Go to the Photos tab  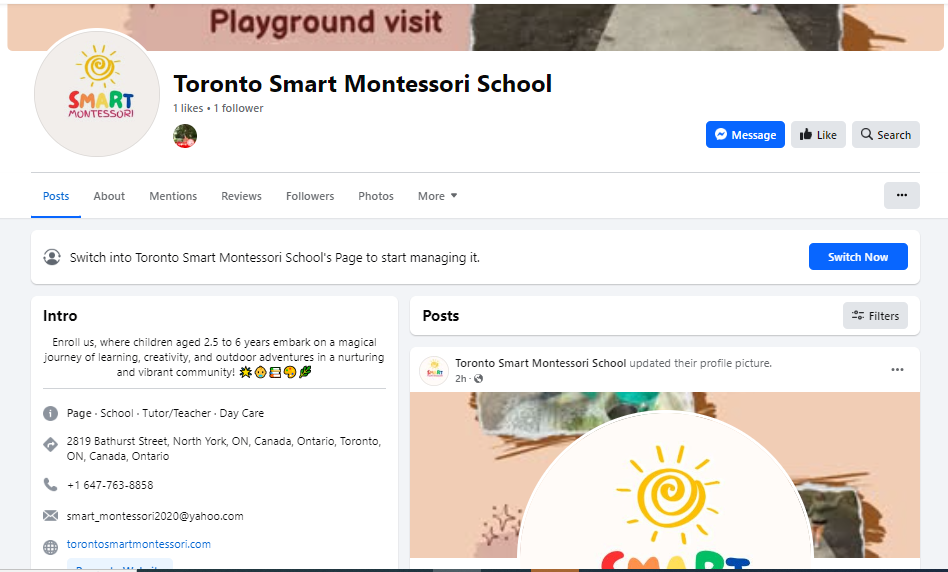point(375,196)
